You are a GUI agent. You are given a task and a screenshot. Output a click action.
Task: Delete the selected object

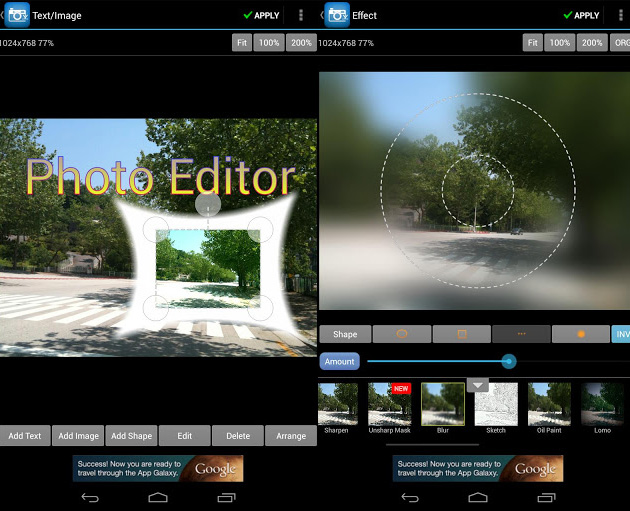[x=238, y=436]
